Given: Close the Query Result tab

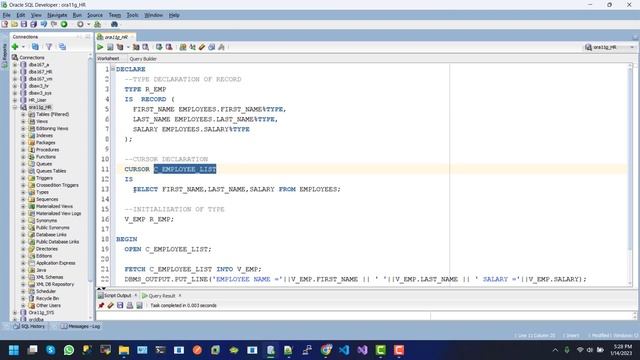Looking at the screenshot, I should tap(180, 296).
